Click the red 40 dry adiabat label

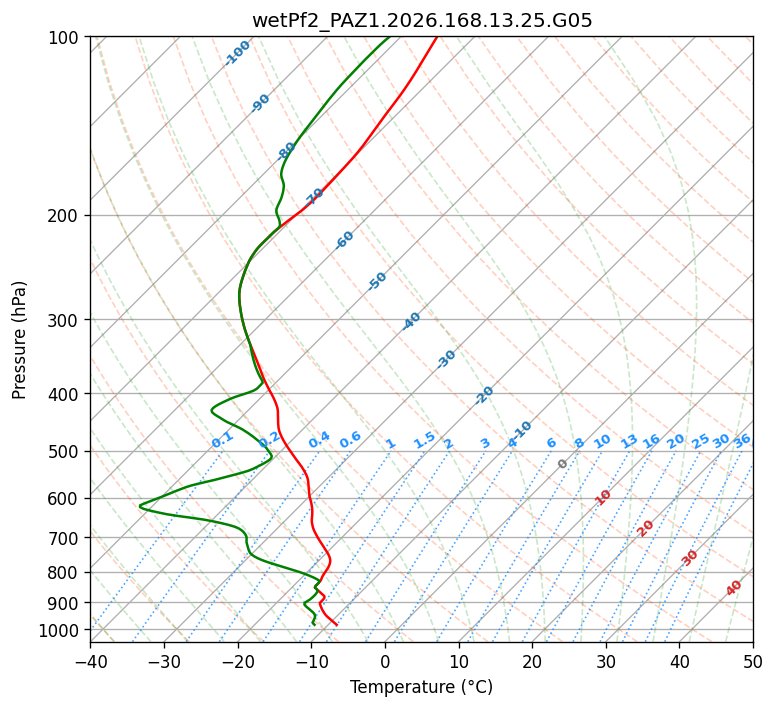tap(734, 588)
